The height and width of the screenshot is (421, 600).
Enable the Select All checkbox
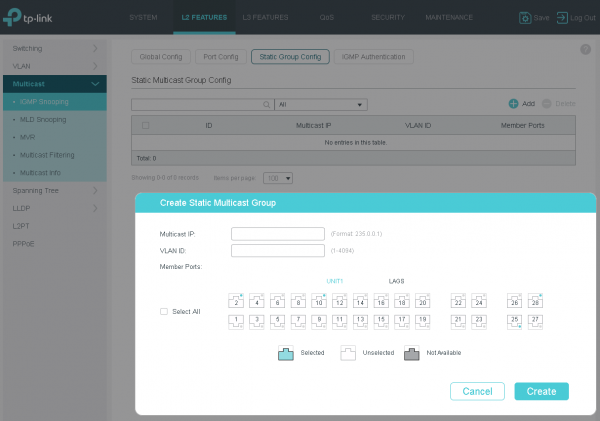[x=164, y=311]
